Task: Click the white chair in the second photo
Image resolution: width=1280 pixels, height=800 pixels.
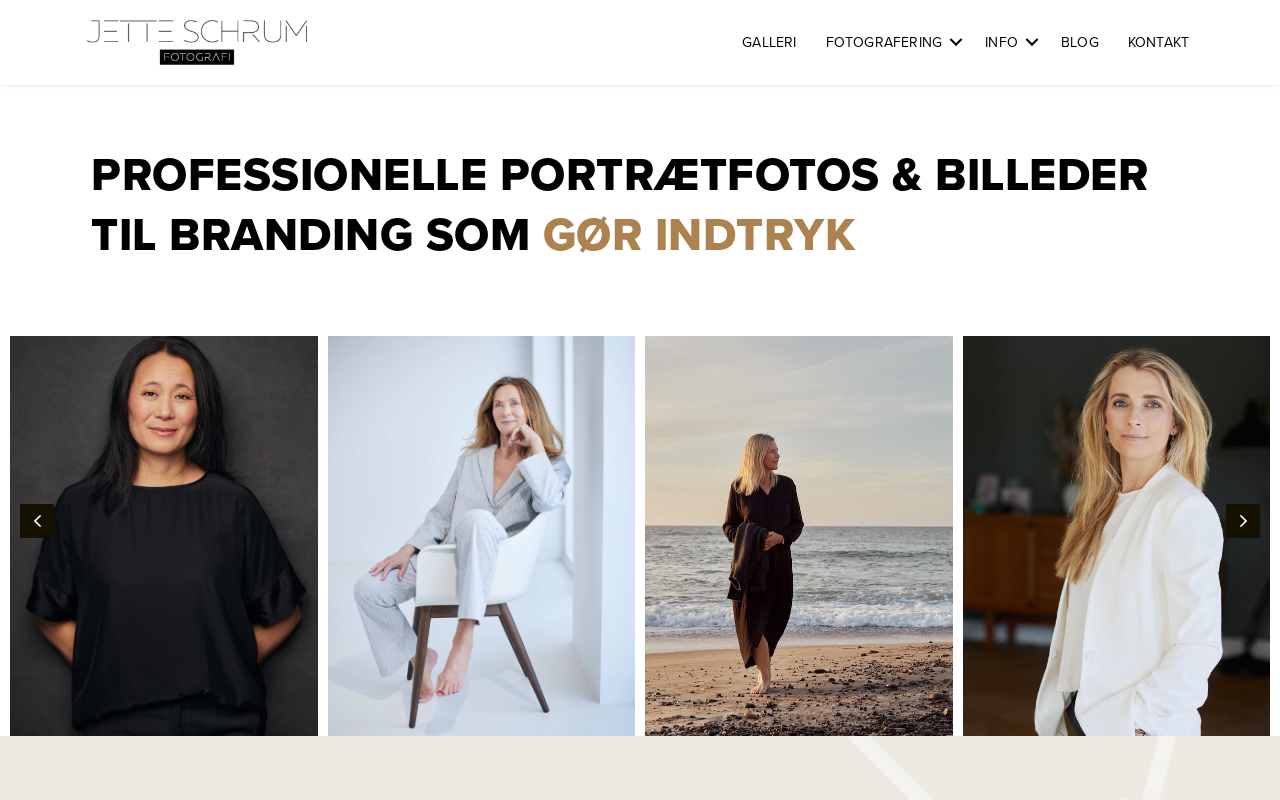Action: click(x=500, y=580)
